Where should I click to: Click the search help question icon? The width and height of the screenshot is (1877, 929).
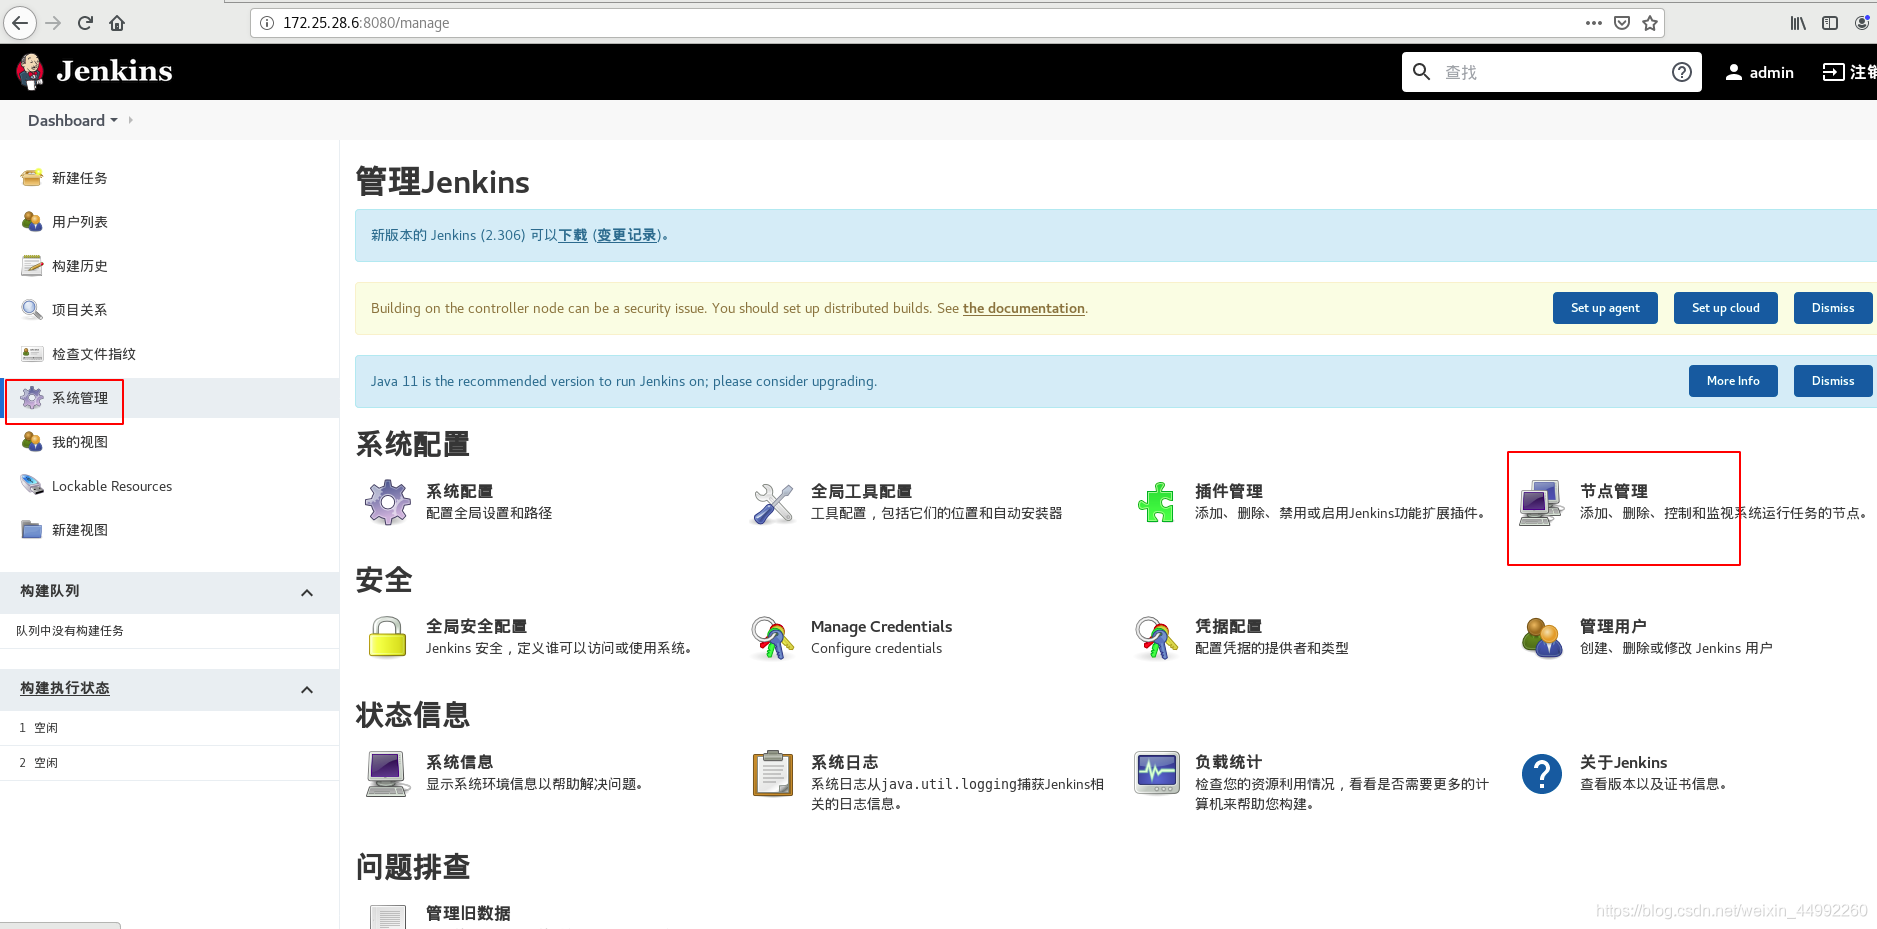[x=1681, y=72]
